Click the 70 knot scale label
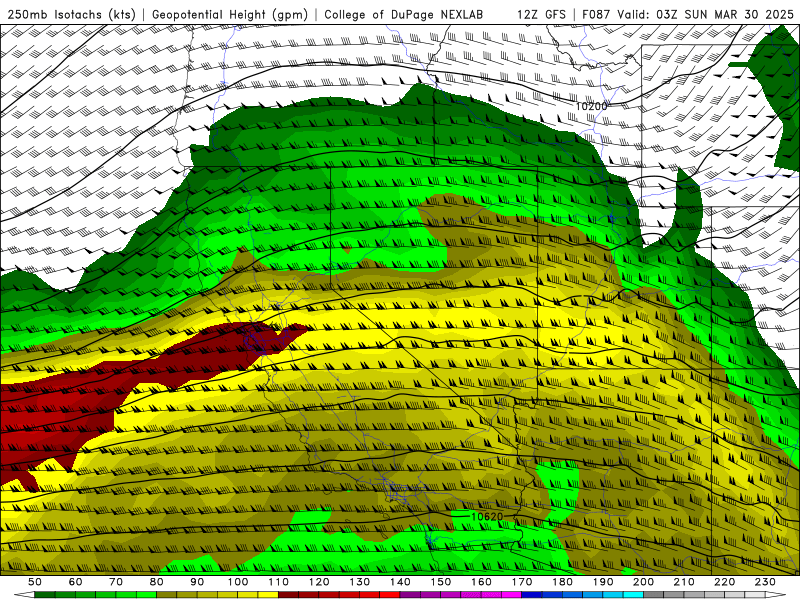This screenshot has height=600, width=800. click(116, 582)
